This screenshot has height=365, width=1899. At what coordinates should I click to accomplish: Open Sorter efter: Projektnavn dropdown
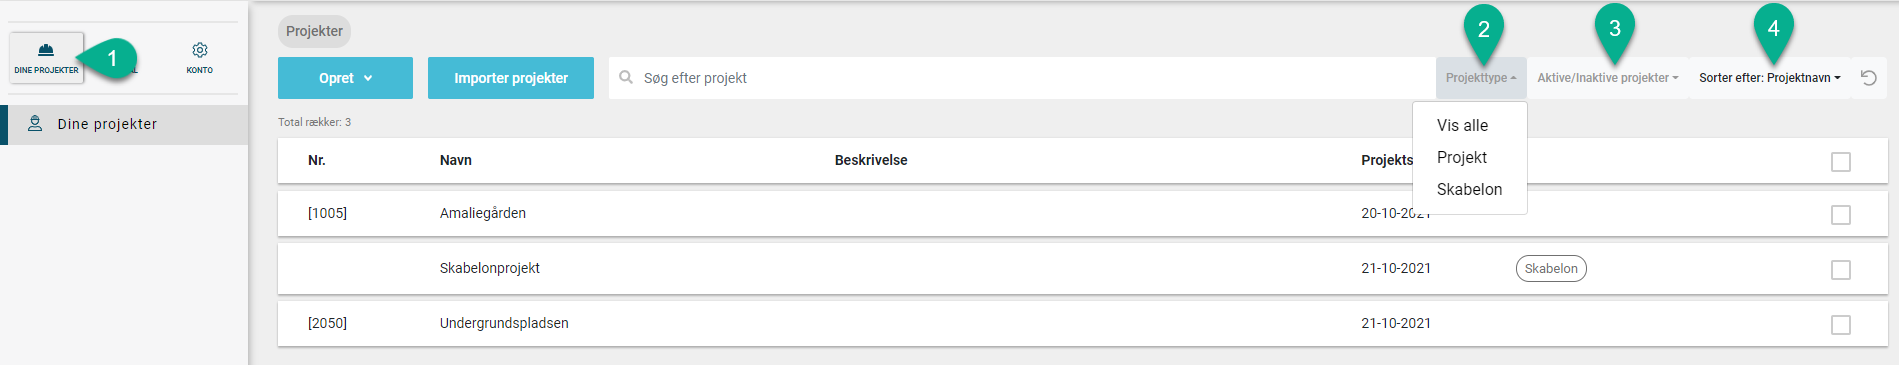(1769, 78)
